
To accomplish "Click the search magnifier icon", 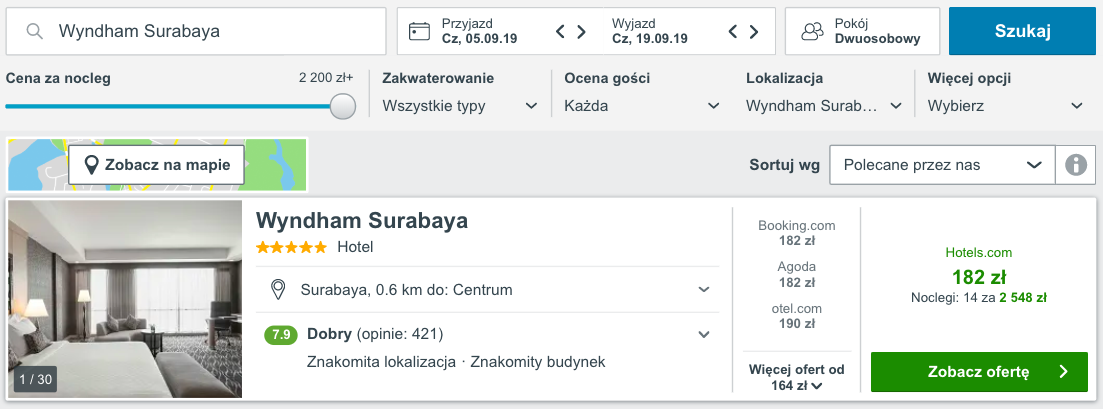I will point(35,31).
